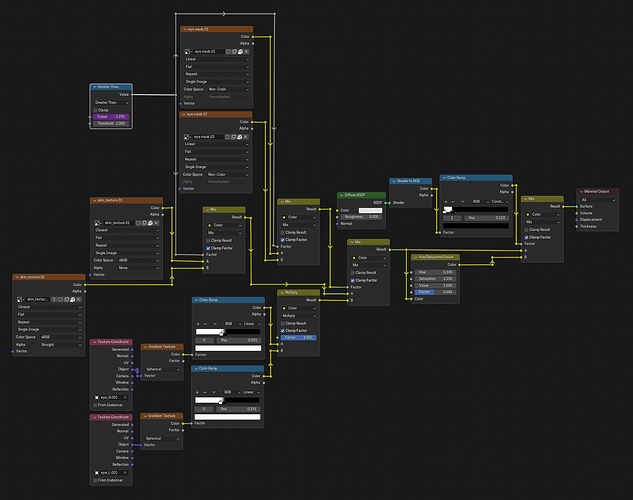This screenshot has height=500, width=633.
Task: Click user count 2 in skin_texture.02 node
Action: click(54, 299)
